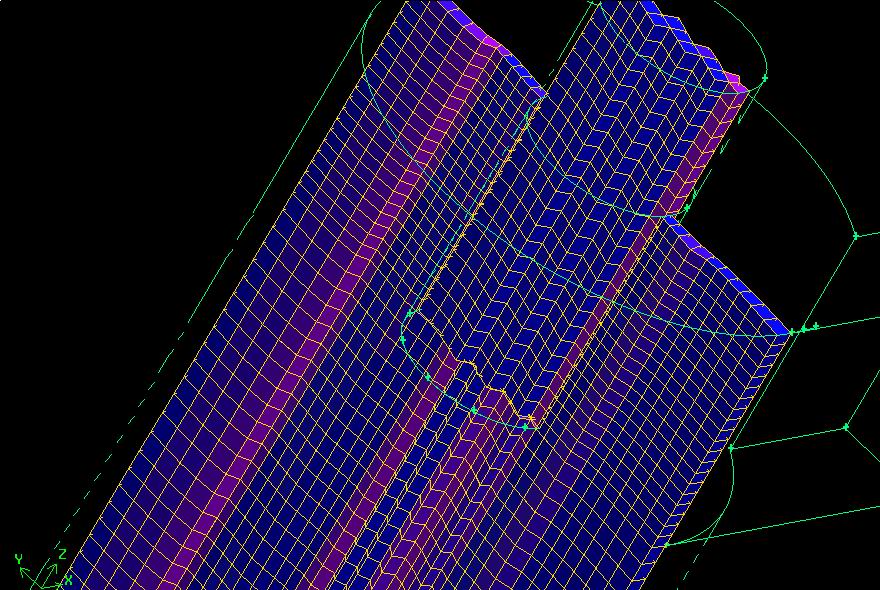
Task: Click the wide magenta band on left mesh
Action: tap(290, 330)
